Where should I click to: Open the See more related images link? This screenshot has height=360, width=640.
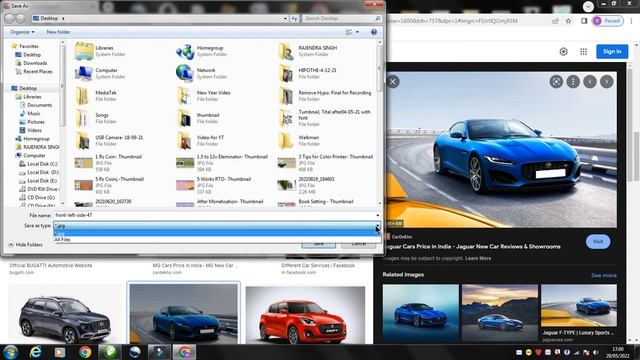(x=604, y=276)
